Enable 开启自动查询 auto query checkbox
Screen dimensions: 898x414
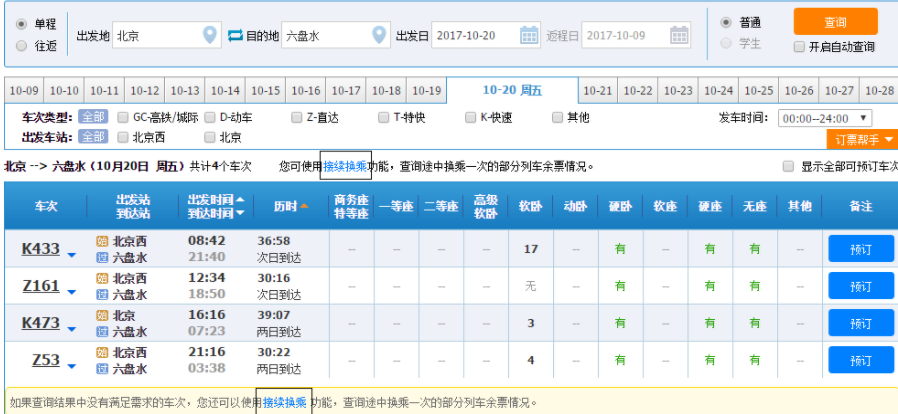pyautogui.click(x=799, y=47)
